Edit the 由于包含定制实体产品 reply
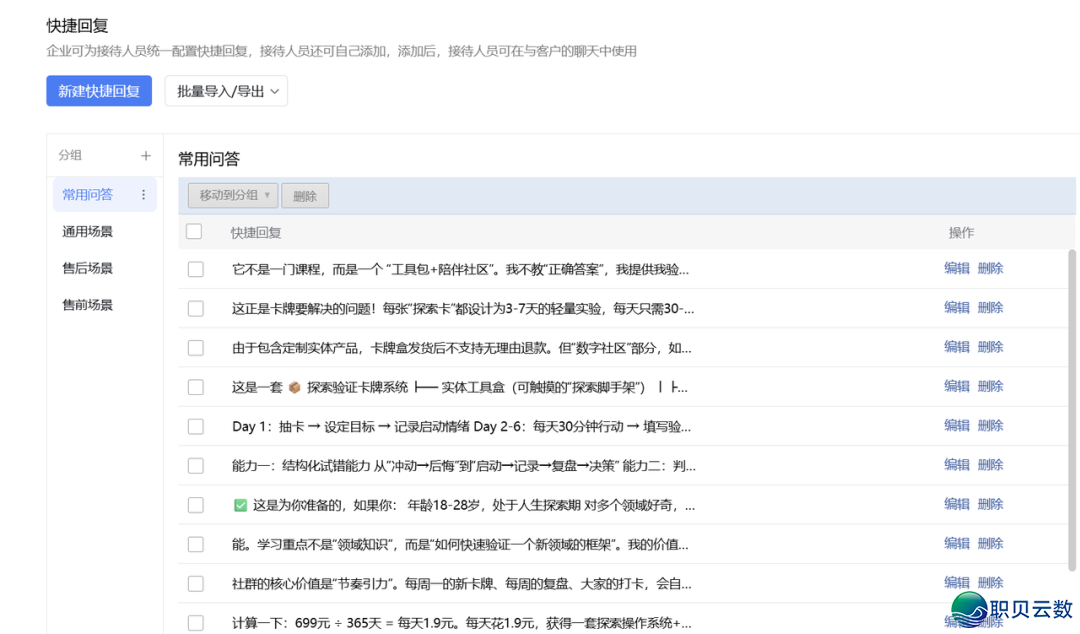 pos(957,347)
